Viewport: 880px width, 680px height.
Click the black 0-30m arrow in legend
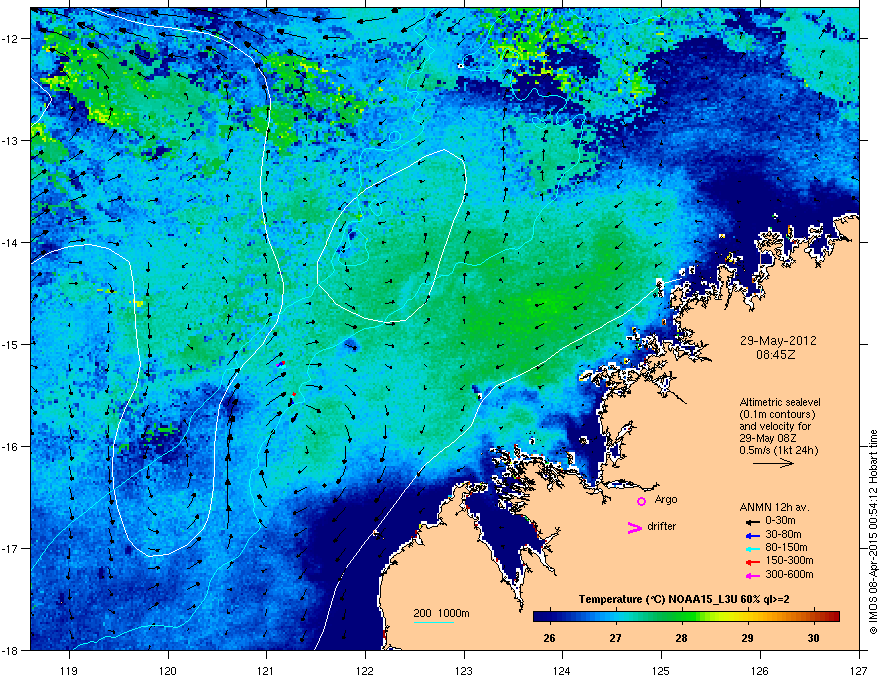coord(752,521)
